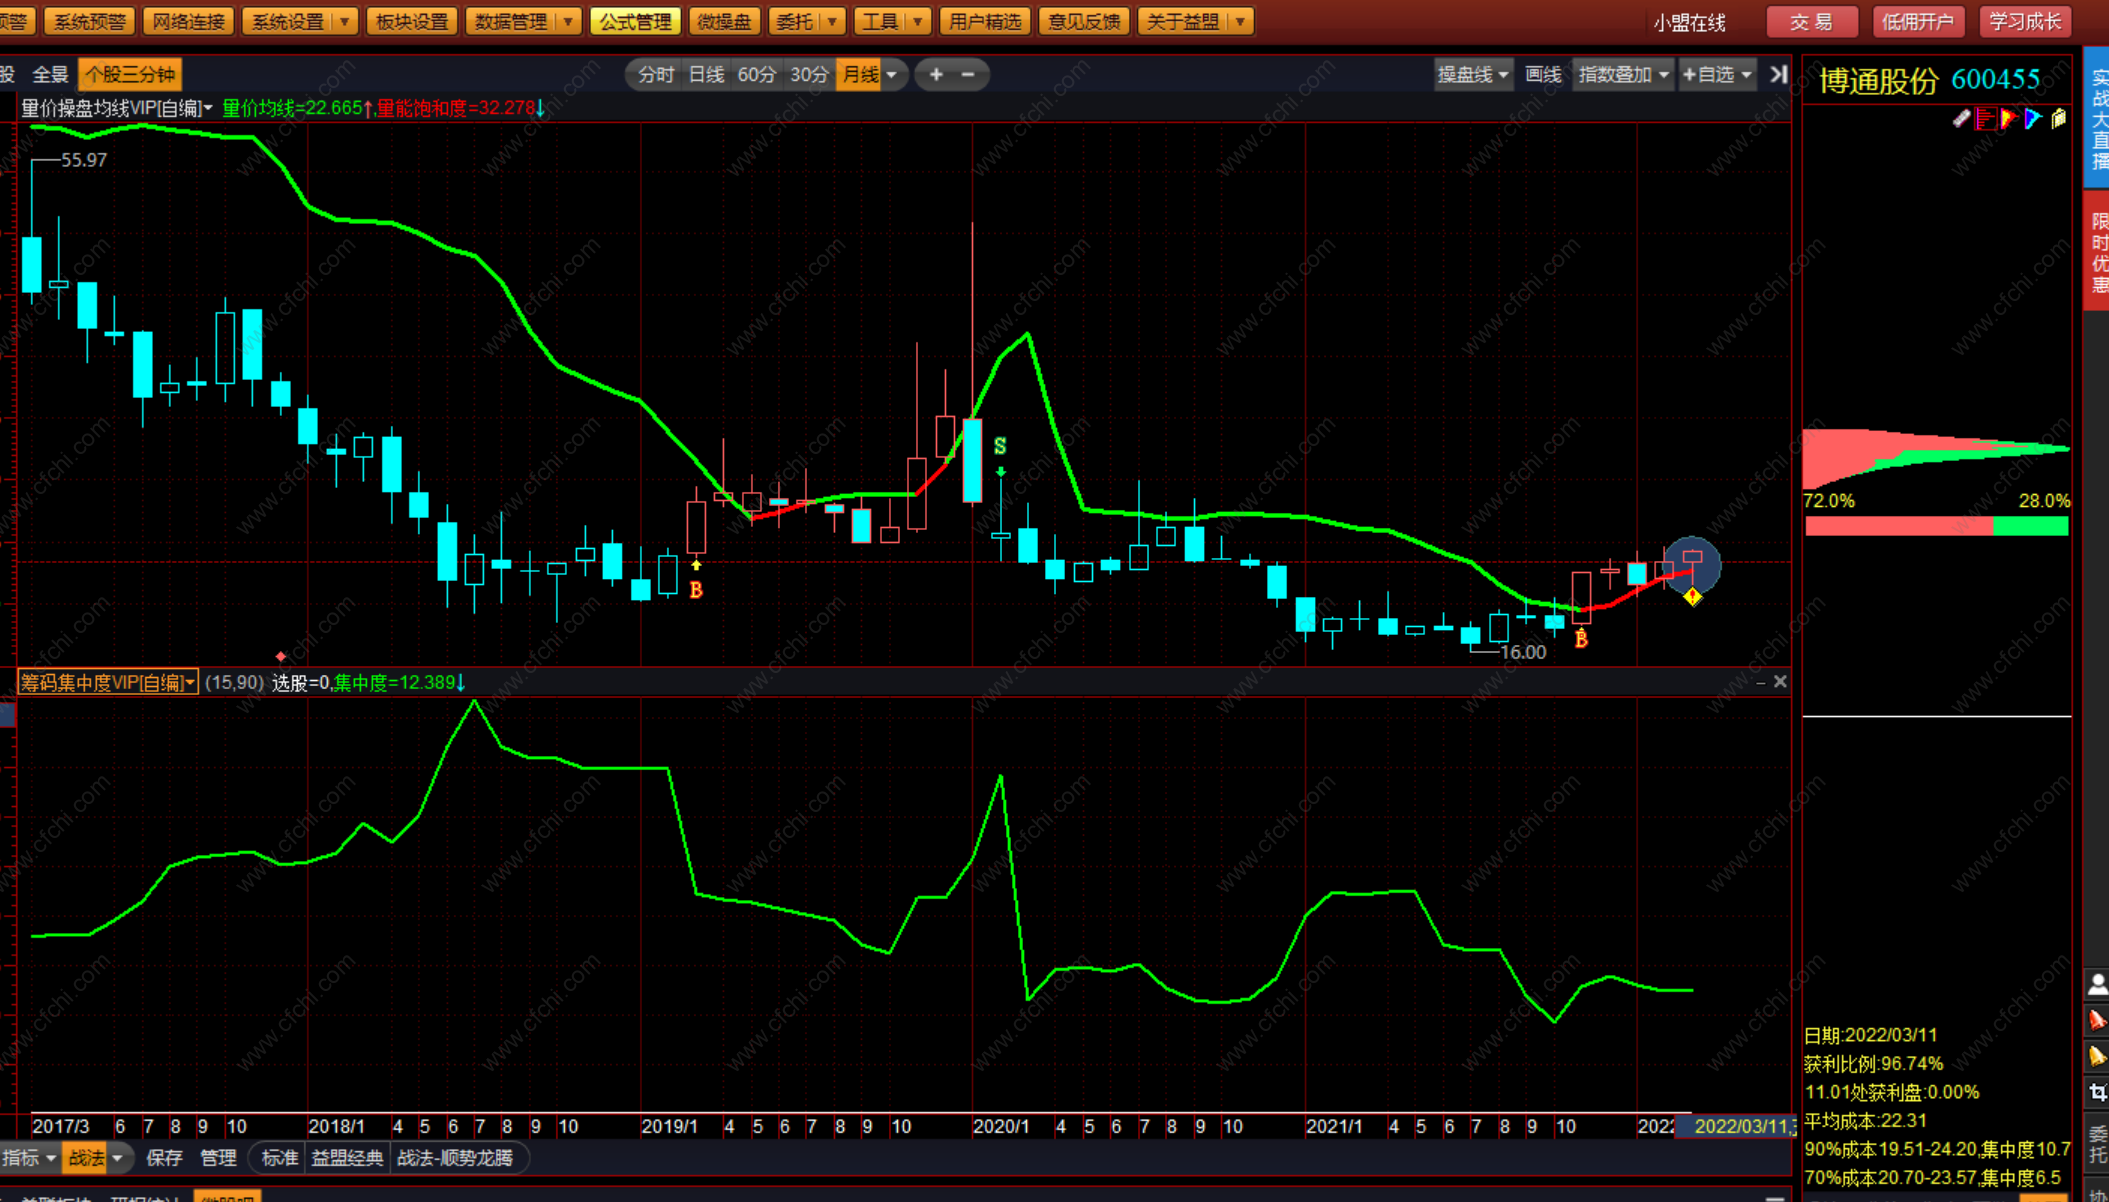This screenshot has width=2109, height=1202.
Task: Click the red bell icon in sidebar
Action: (2097, 1019)
